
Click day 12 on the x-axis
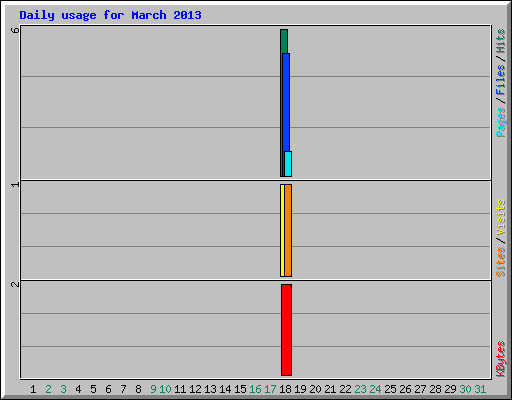[195, 389]
